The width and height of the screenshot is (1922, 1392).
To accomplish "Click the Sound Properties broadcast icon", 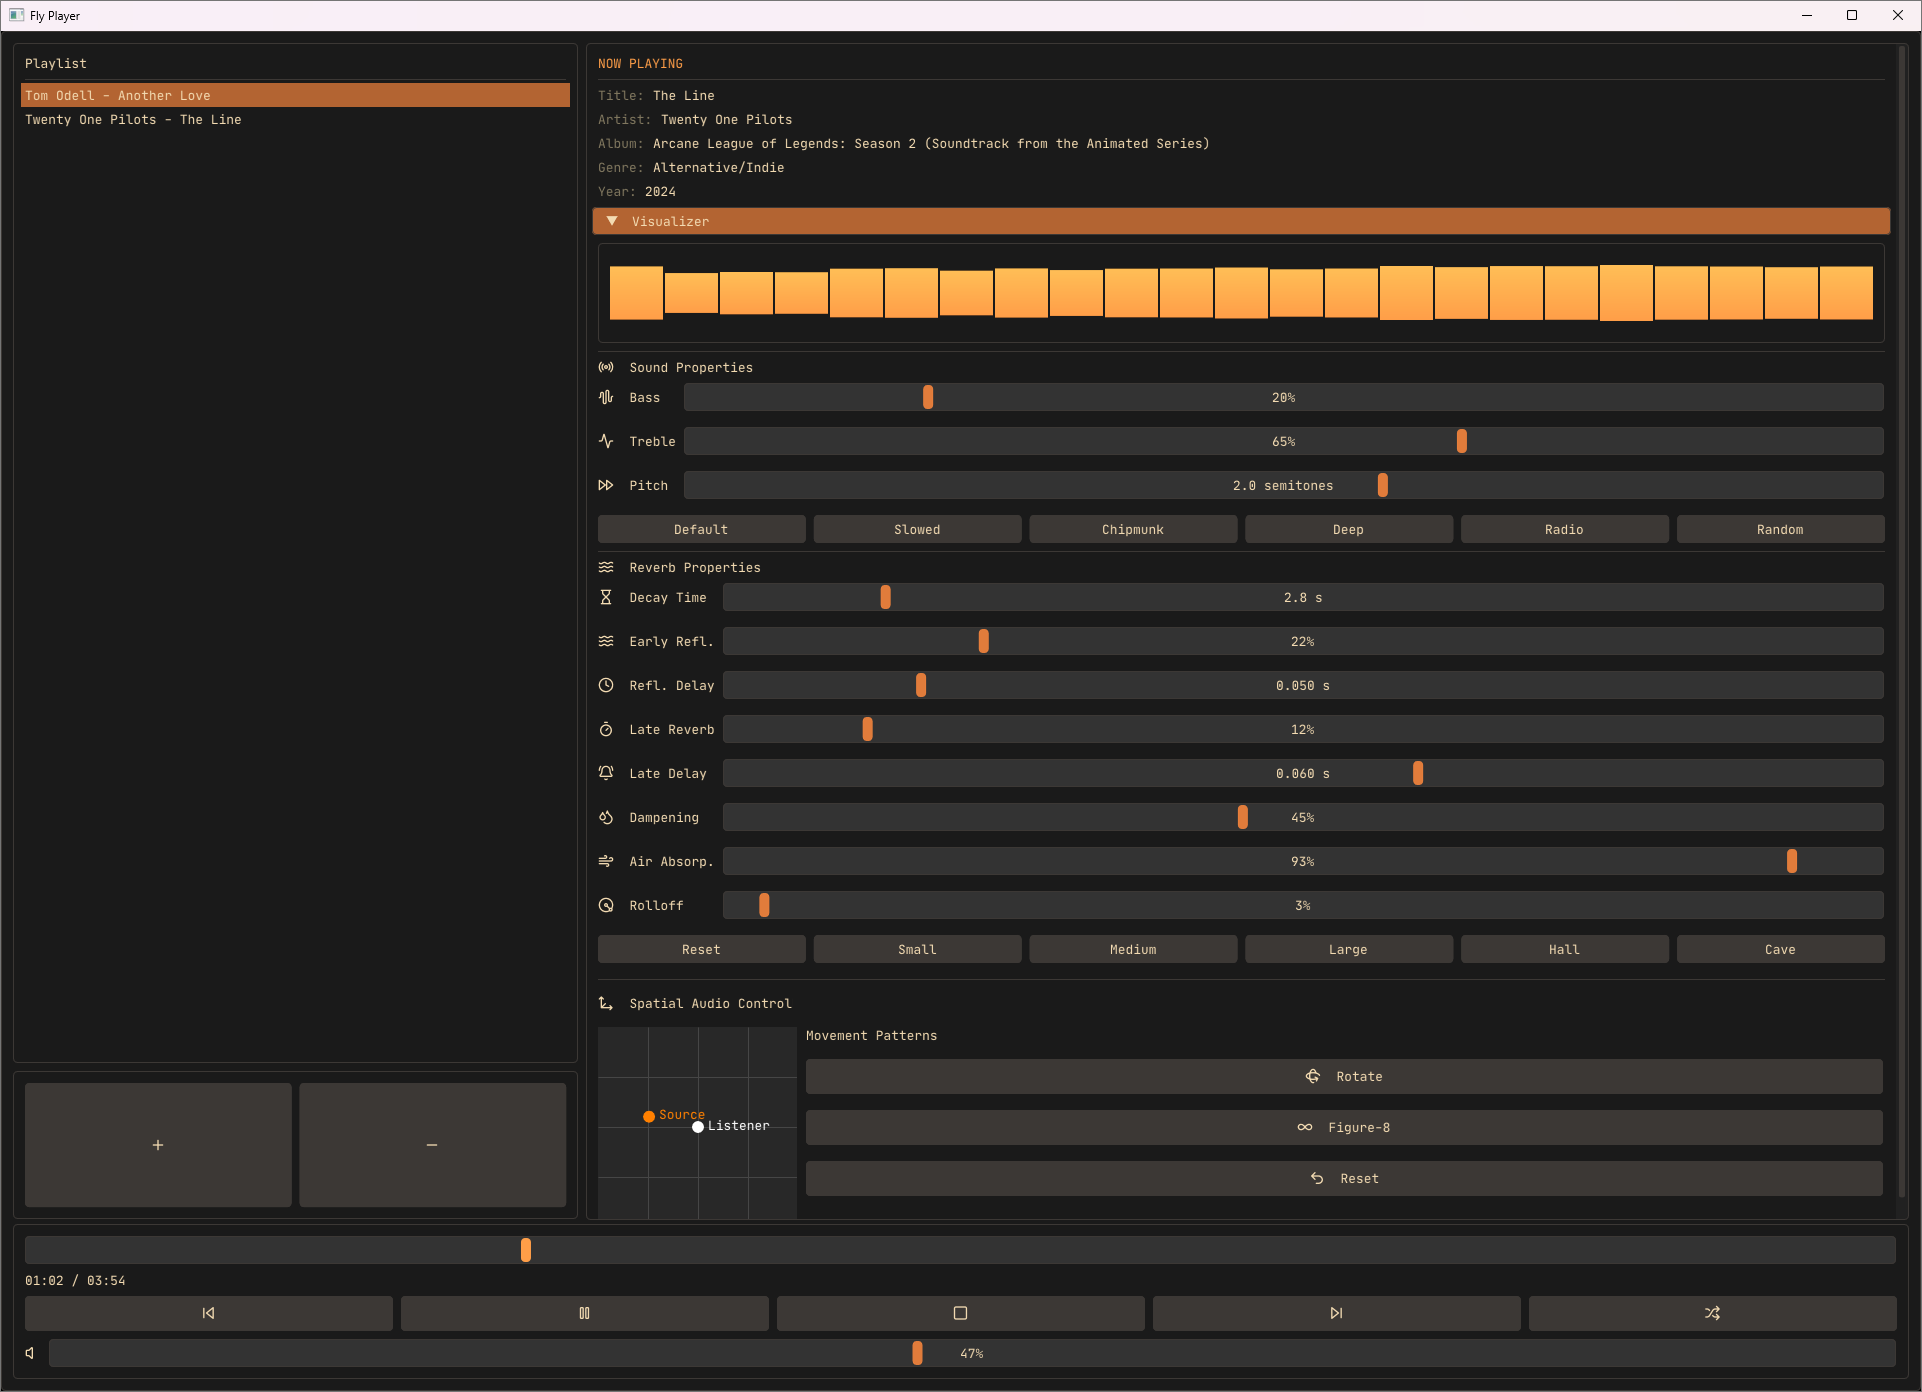I will tap(606, 367).
